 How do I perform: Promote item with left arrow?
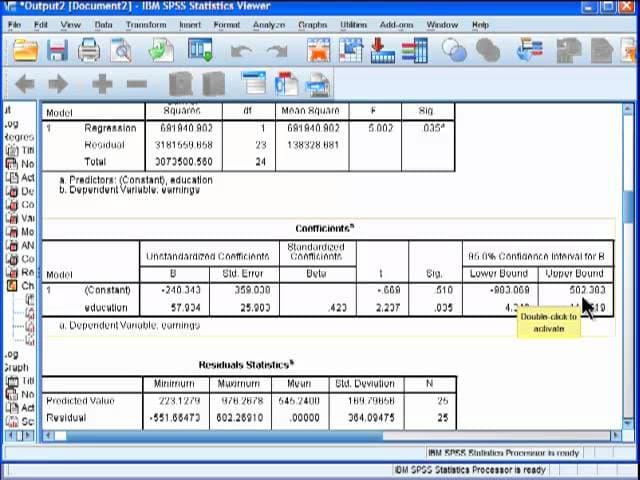click(x=24, y=84)
